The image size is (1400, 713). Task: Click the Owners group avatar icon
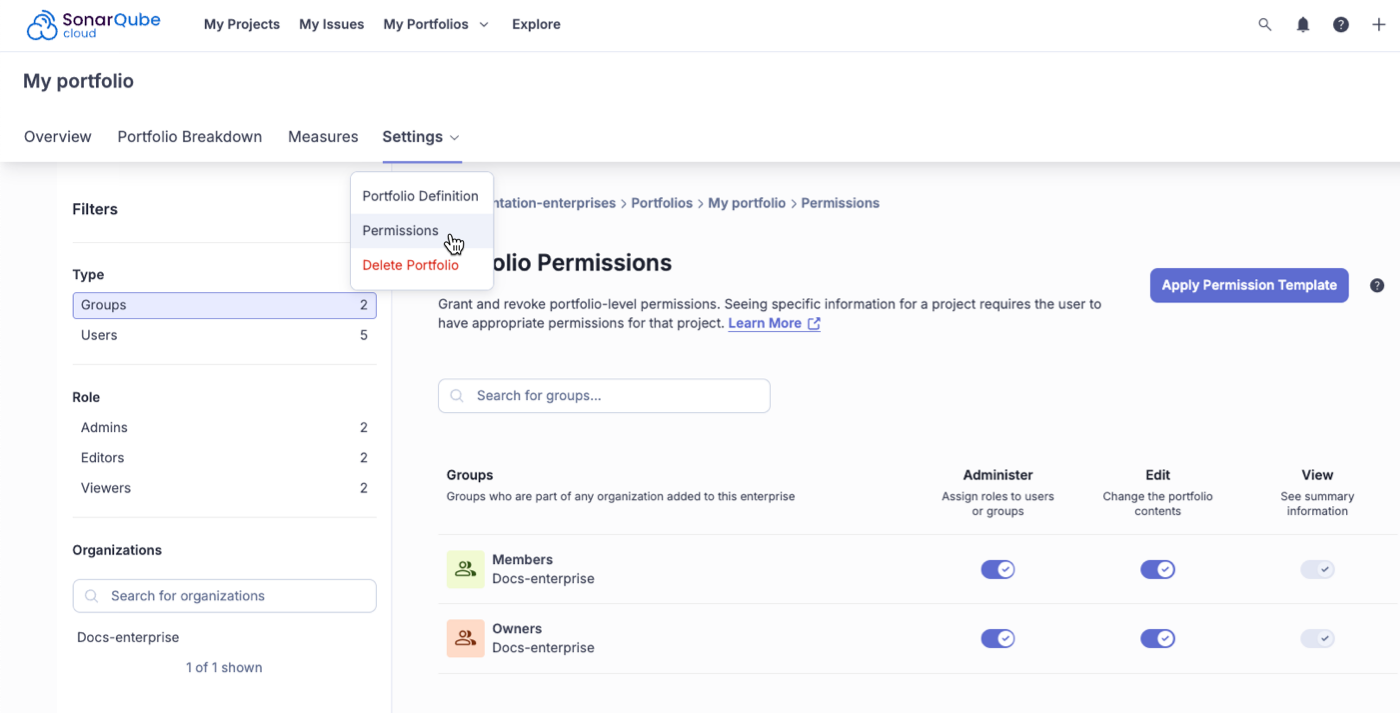click(x=465, y=637)
